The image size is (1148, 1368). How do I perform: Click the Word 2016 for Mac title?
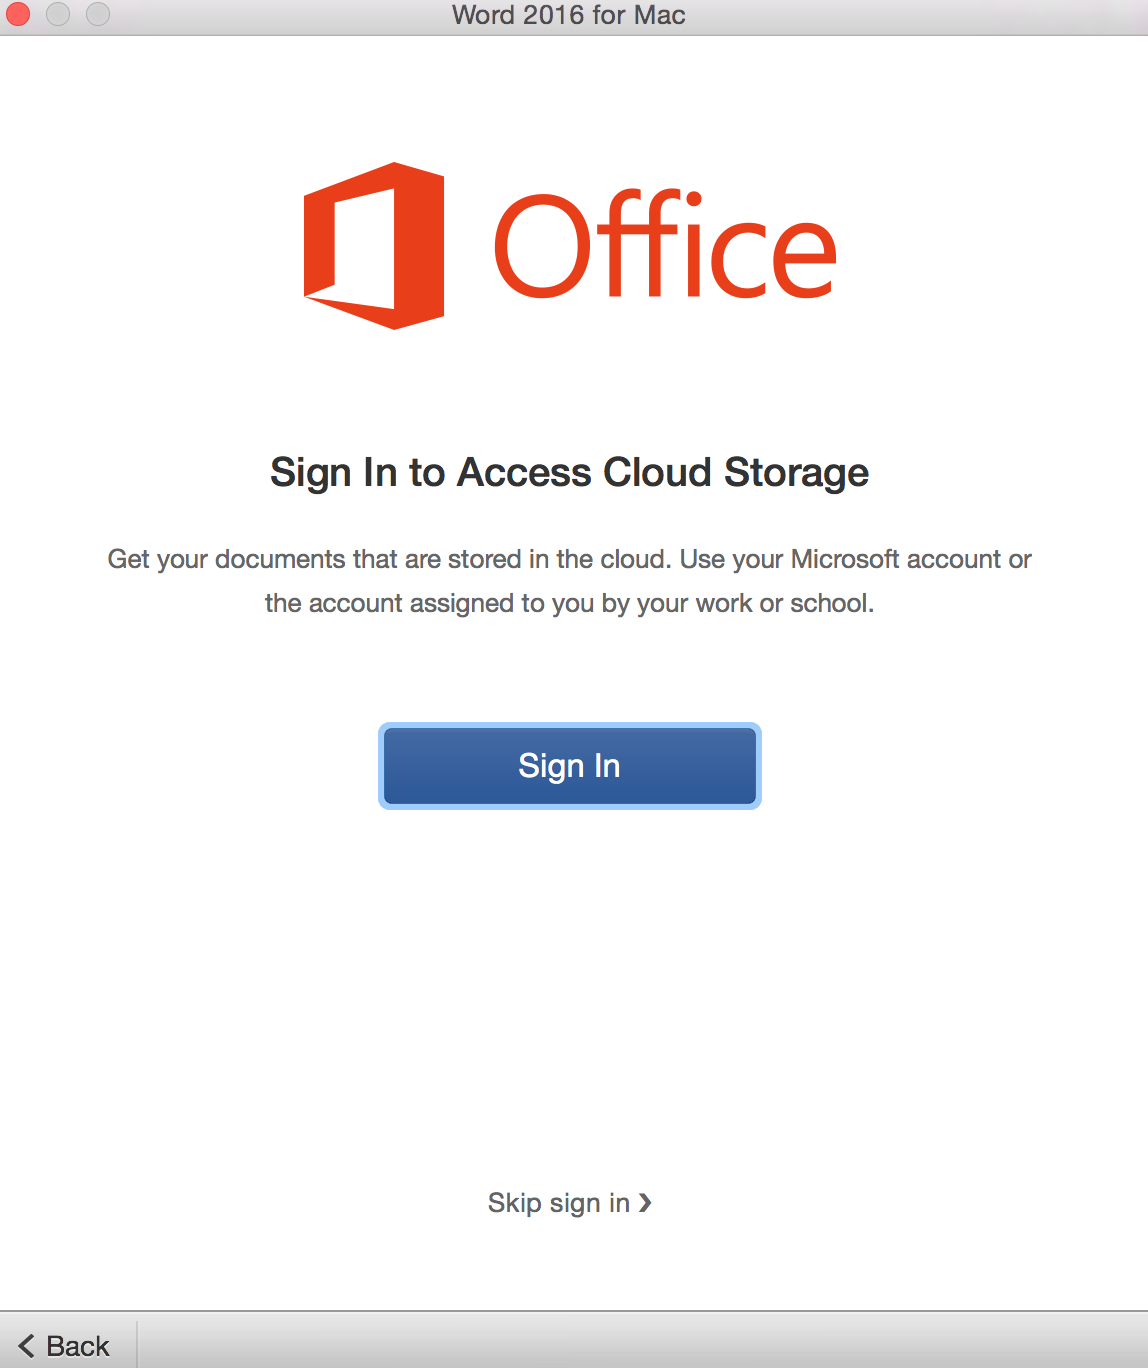pyautogui.click(x=569, y=15)
